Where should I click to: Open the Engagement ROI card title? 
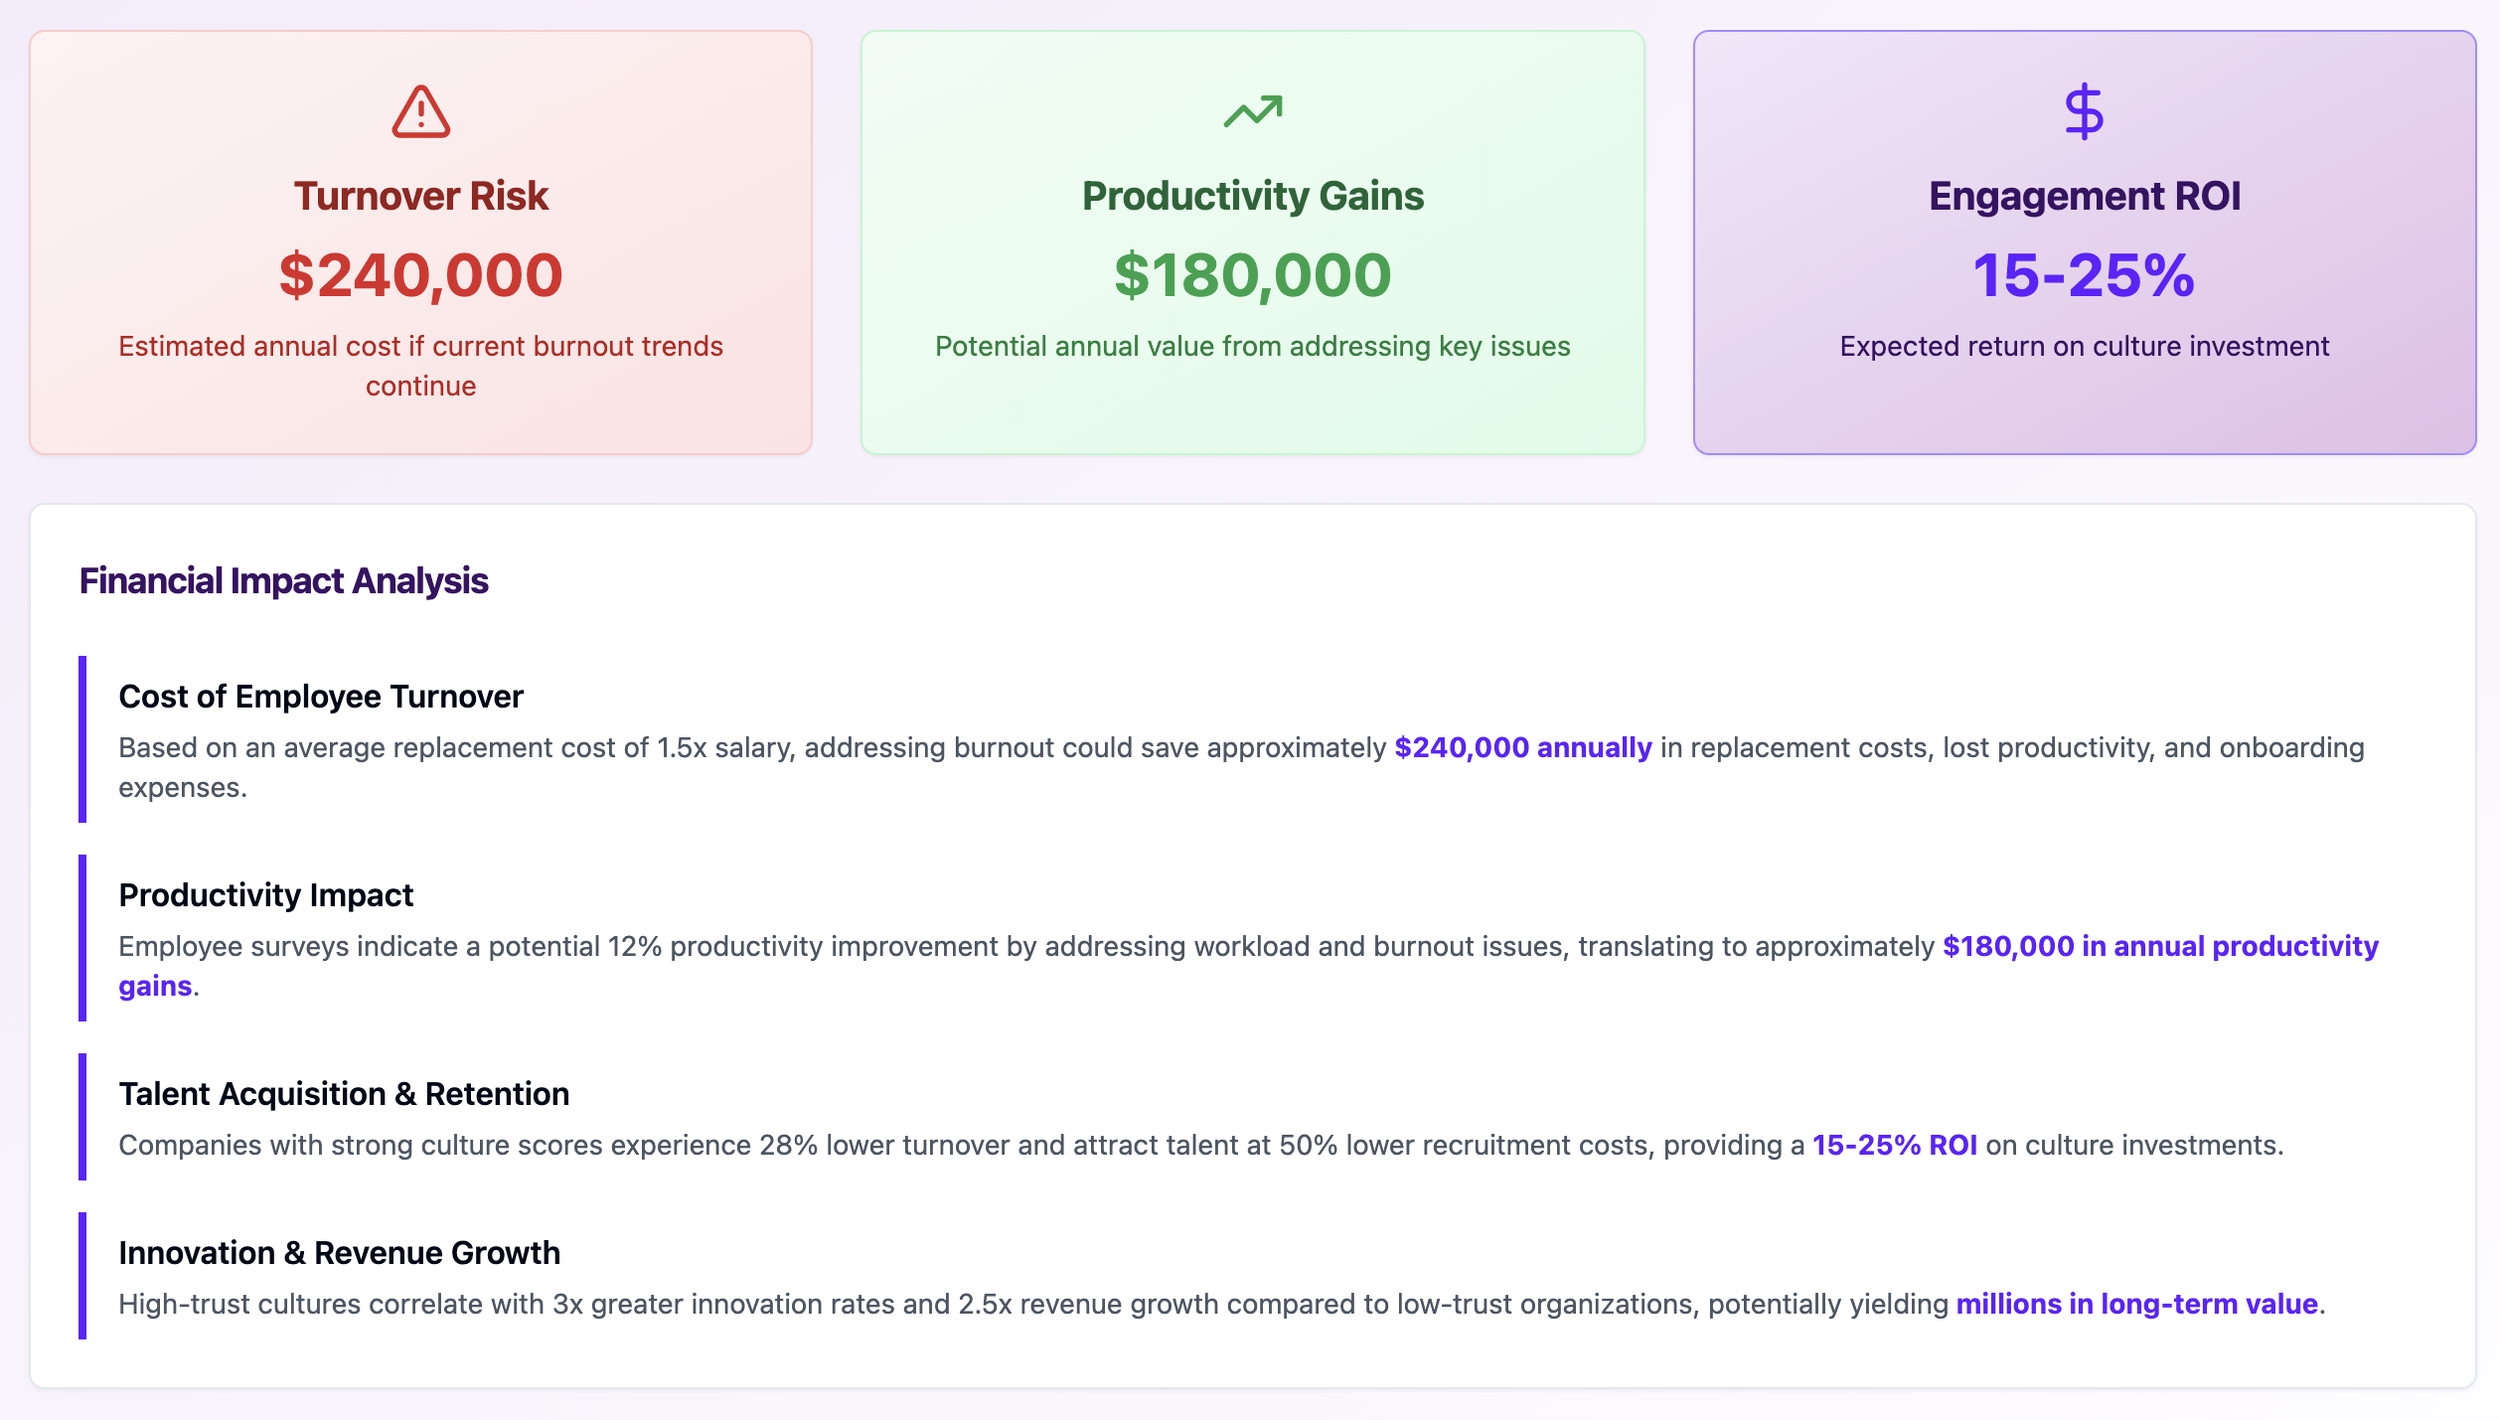2084,196
